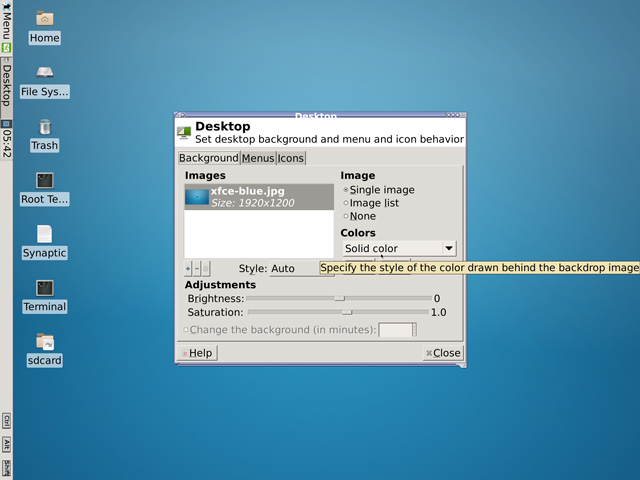Screen dimensions: 640x480
Task: Click the Desktop dialog header monitor icon
Action: [184, 133]
